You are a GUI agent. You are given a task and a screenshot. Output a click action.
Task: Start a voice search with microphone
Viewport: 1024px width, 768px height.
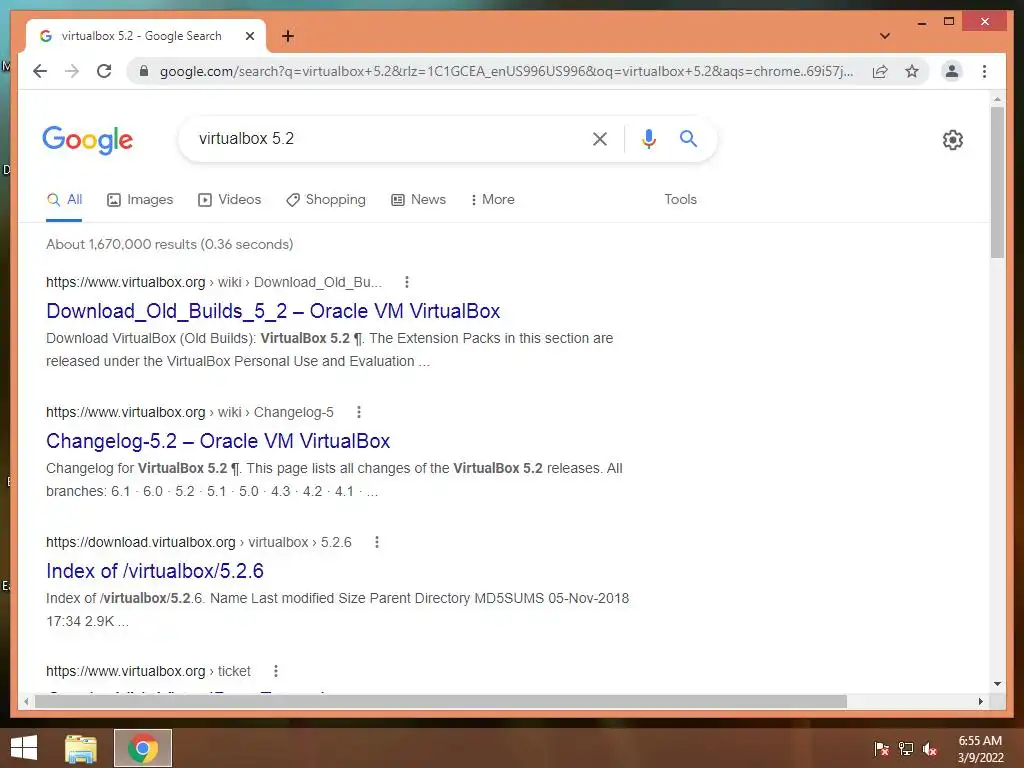[x=648, y=138]
